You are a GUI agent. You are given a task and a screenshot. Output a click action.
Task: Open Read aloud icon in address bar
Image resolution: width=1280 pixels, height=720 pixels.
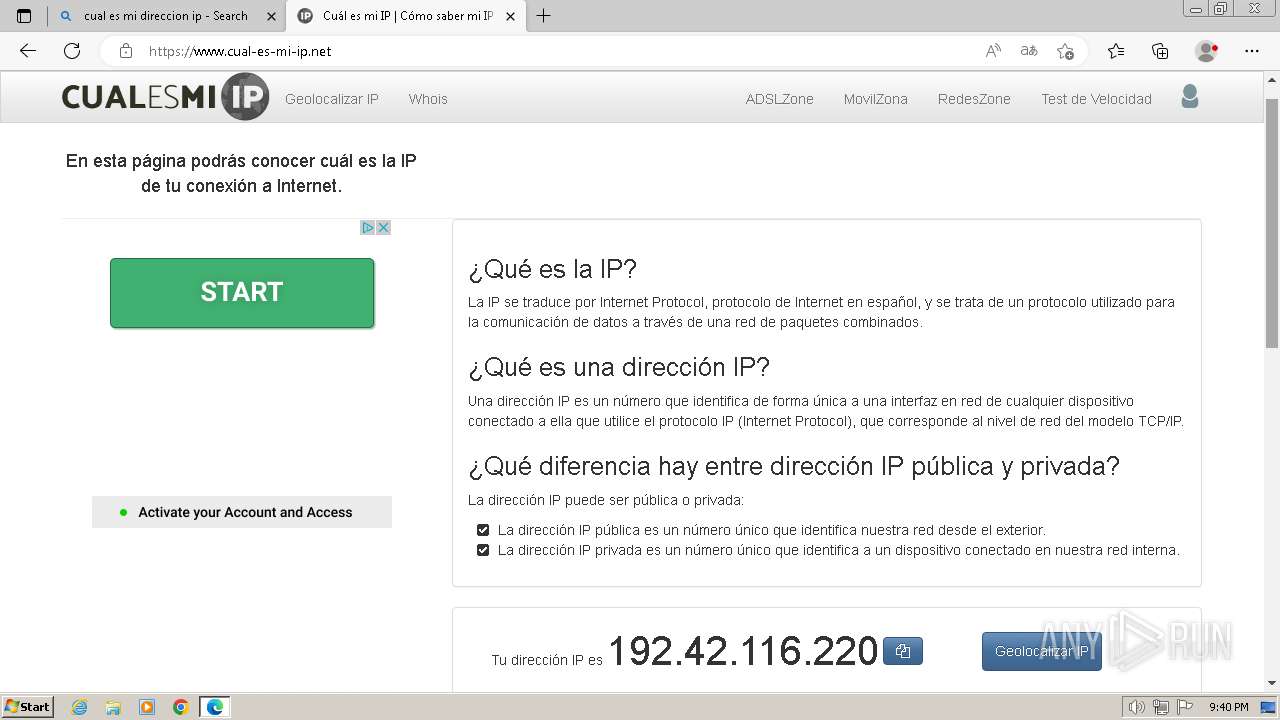click(x=993, y=51)
